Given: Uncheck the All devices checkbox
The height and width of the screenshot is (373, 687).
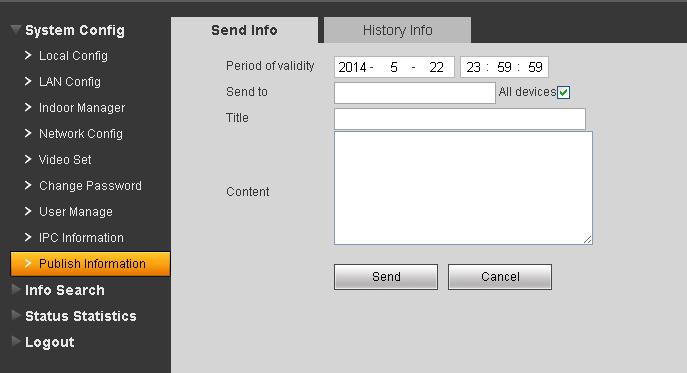Looking at the screenshot, I should click(563, 92).
